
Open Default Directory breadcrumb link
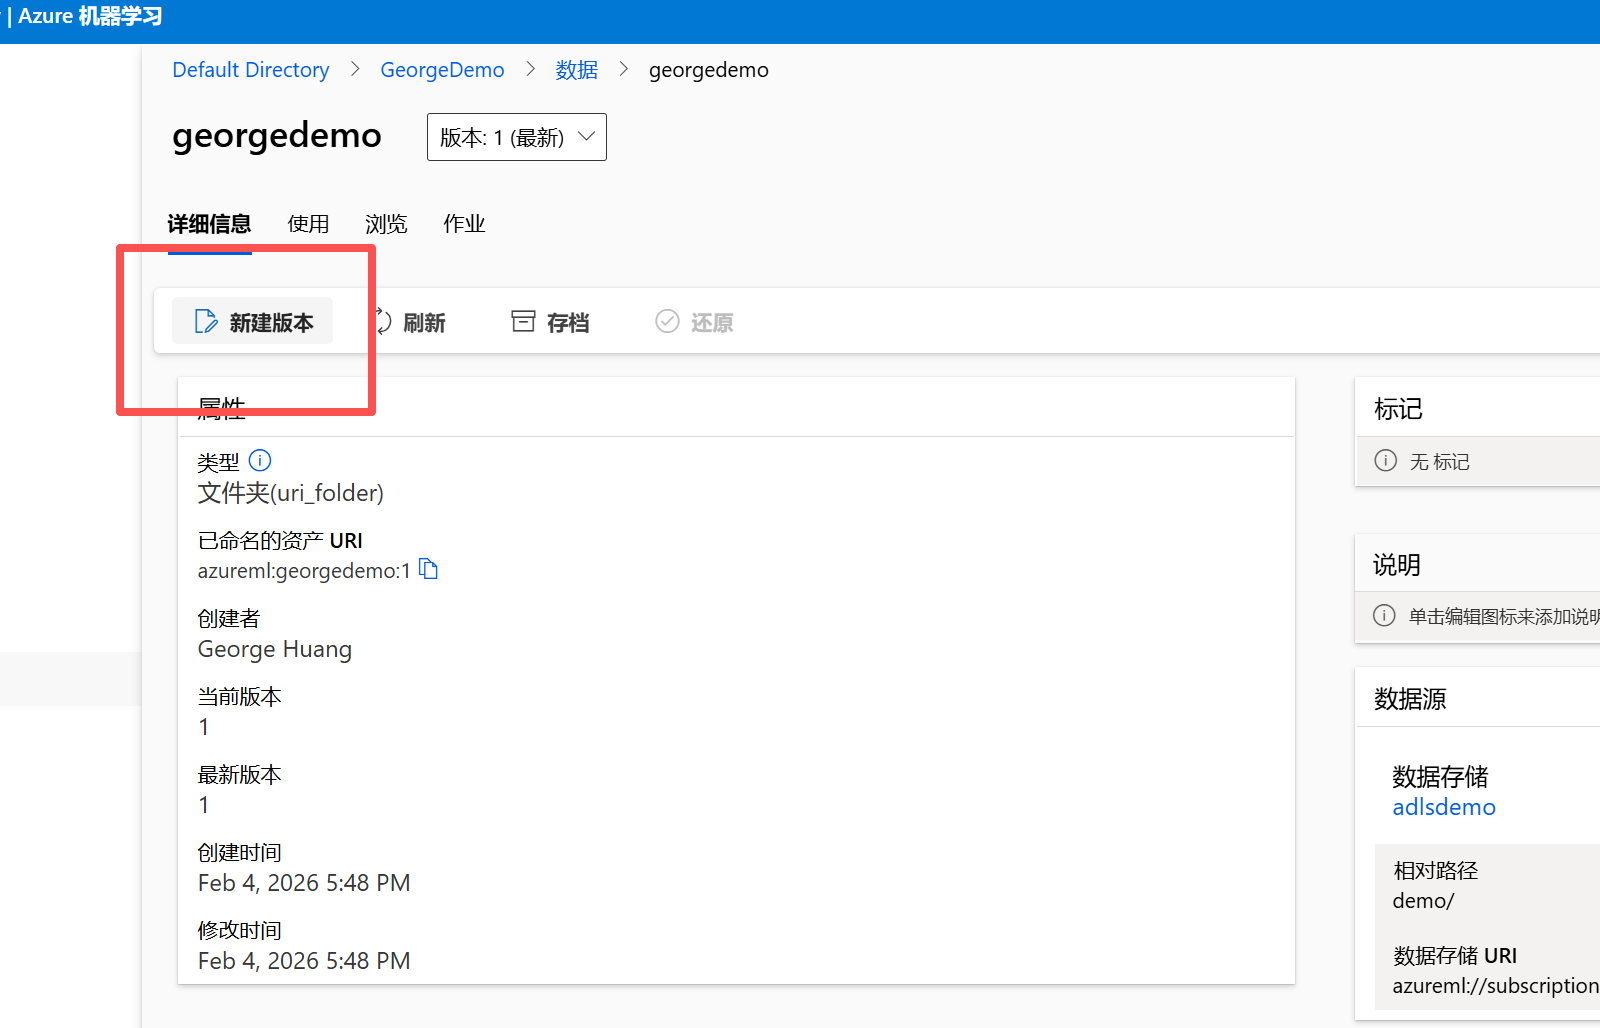click(250, 70)
